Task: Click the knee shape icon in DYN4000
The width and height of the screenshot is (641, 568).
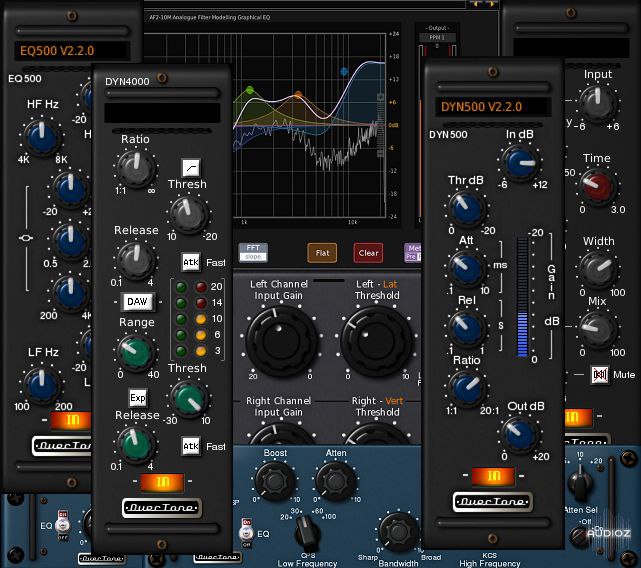Action: (x=191, y=168)
